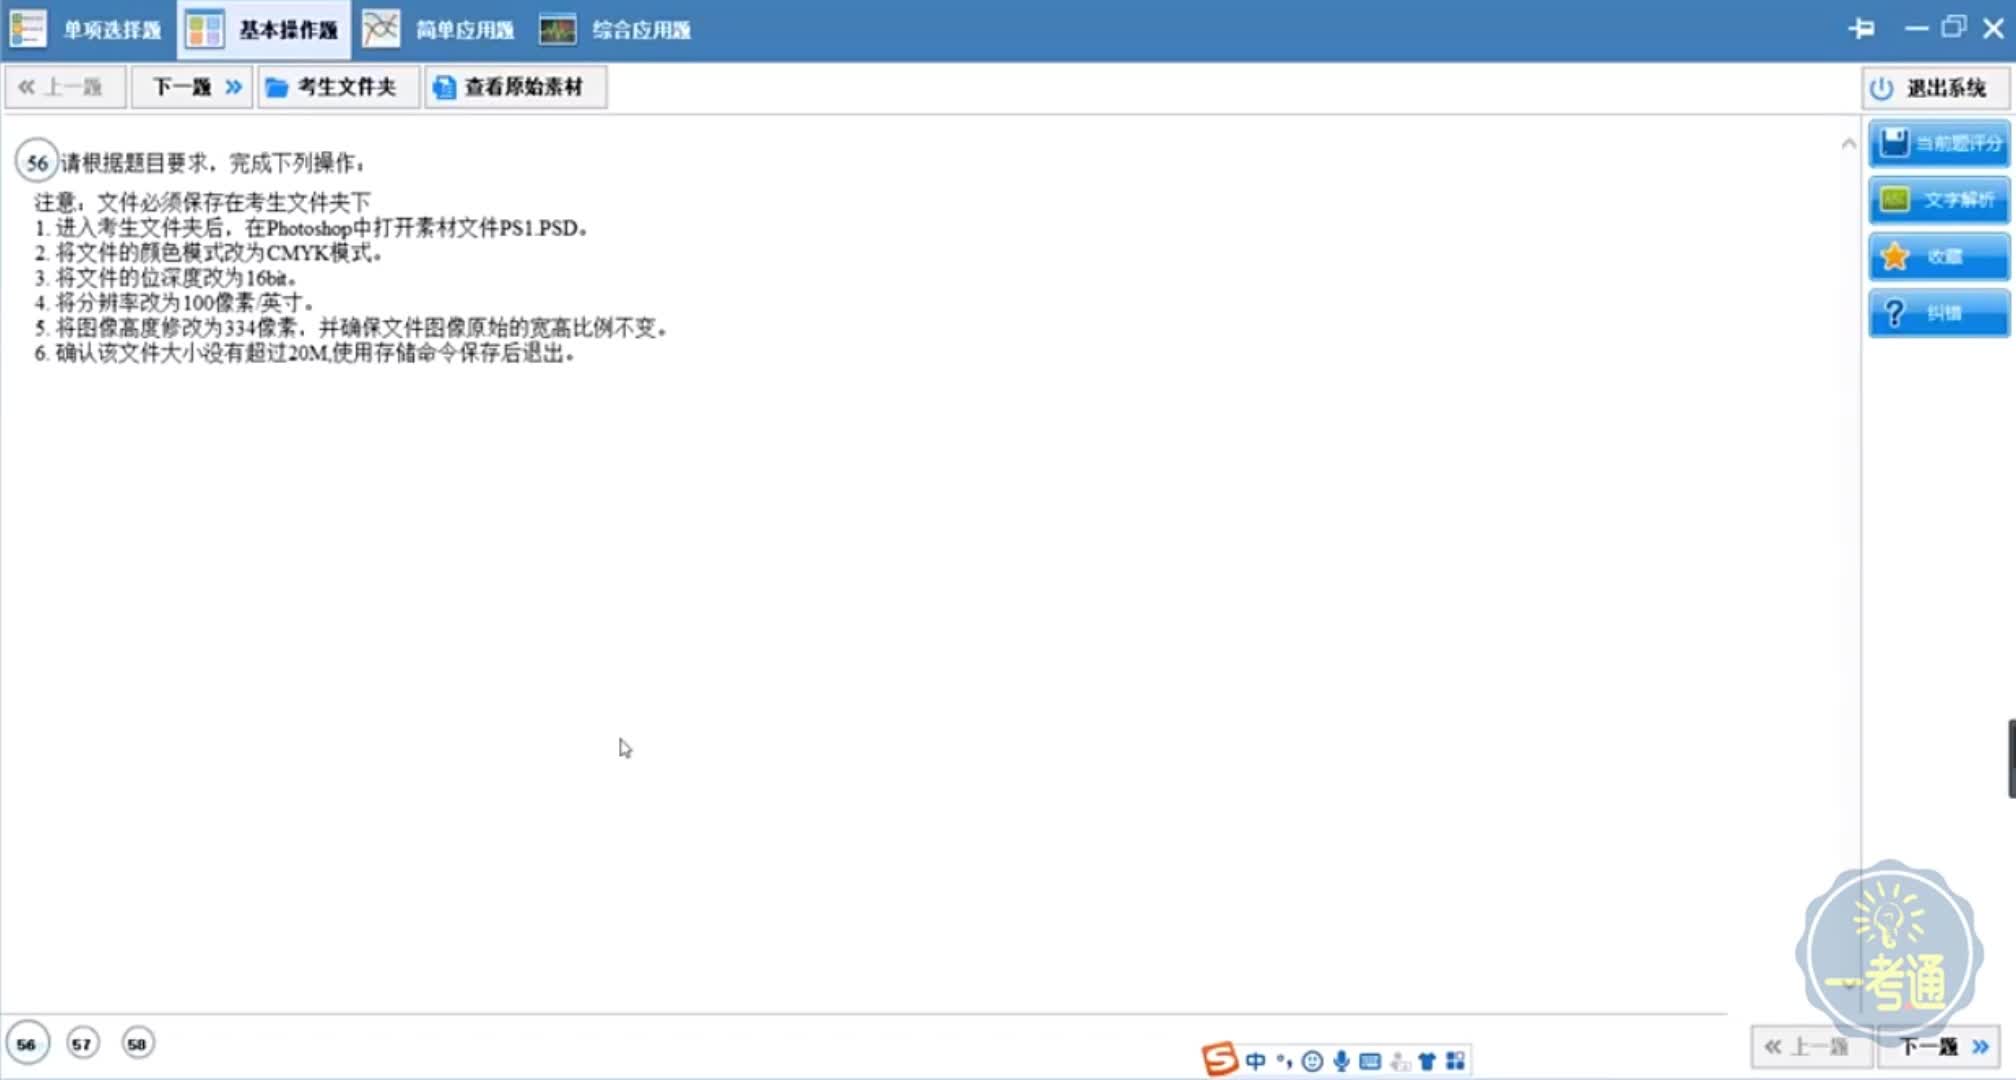This screenshot has height=1080, width=2016.
Task: Toggle Chinese/English mode via 中 icon
Action: pos(1256,1061)
